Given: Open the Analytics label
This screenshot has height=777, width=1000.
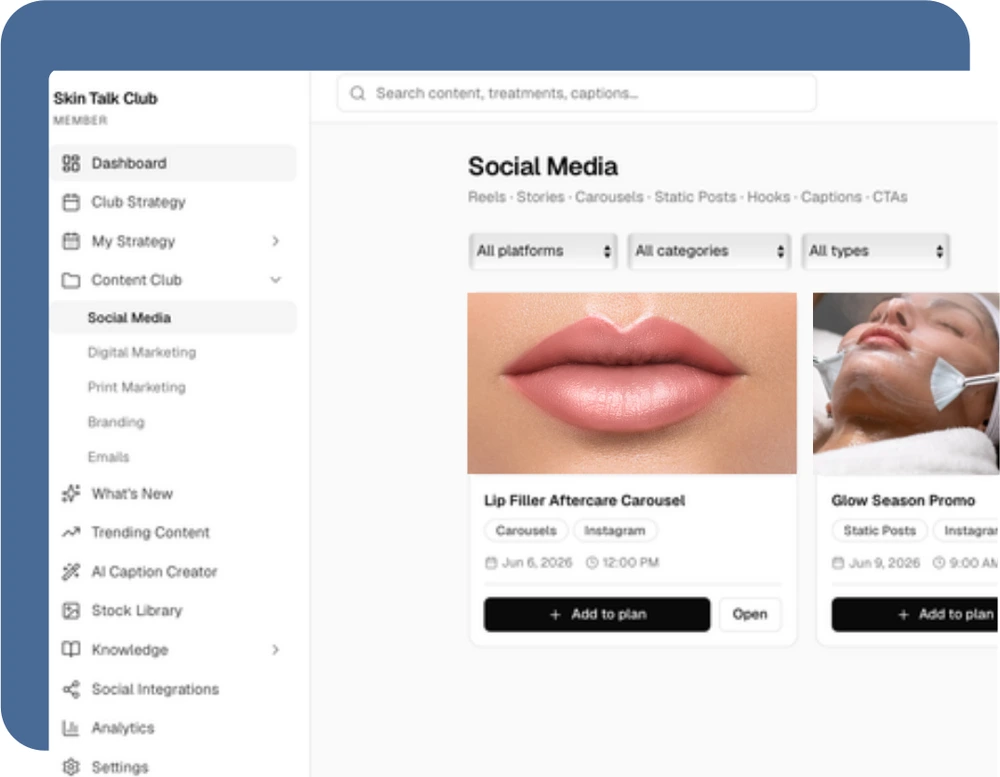Looking at the screenshot, I should 123,728.
